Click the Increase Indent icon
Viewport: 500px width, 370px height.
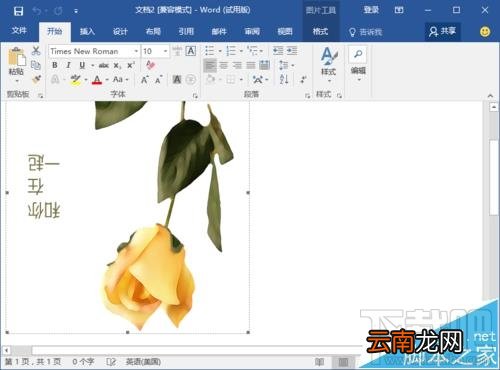(x=292, y=51)
